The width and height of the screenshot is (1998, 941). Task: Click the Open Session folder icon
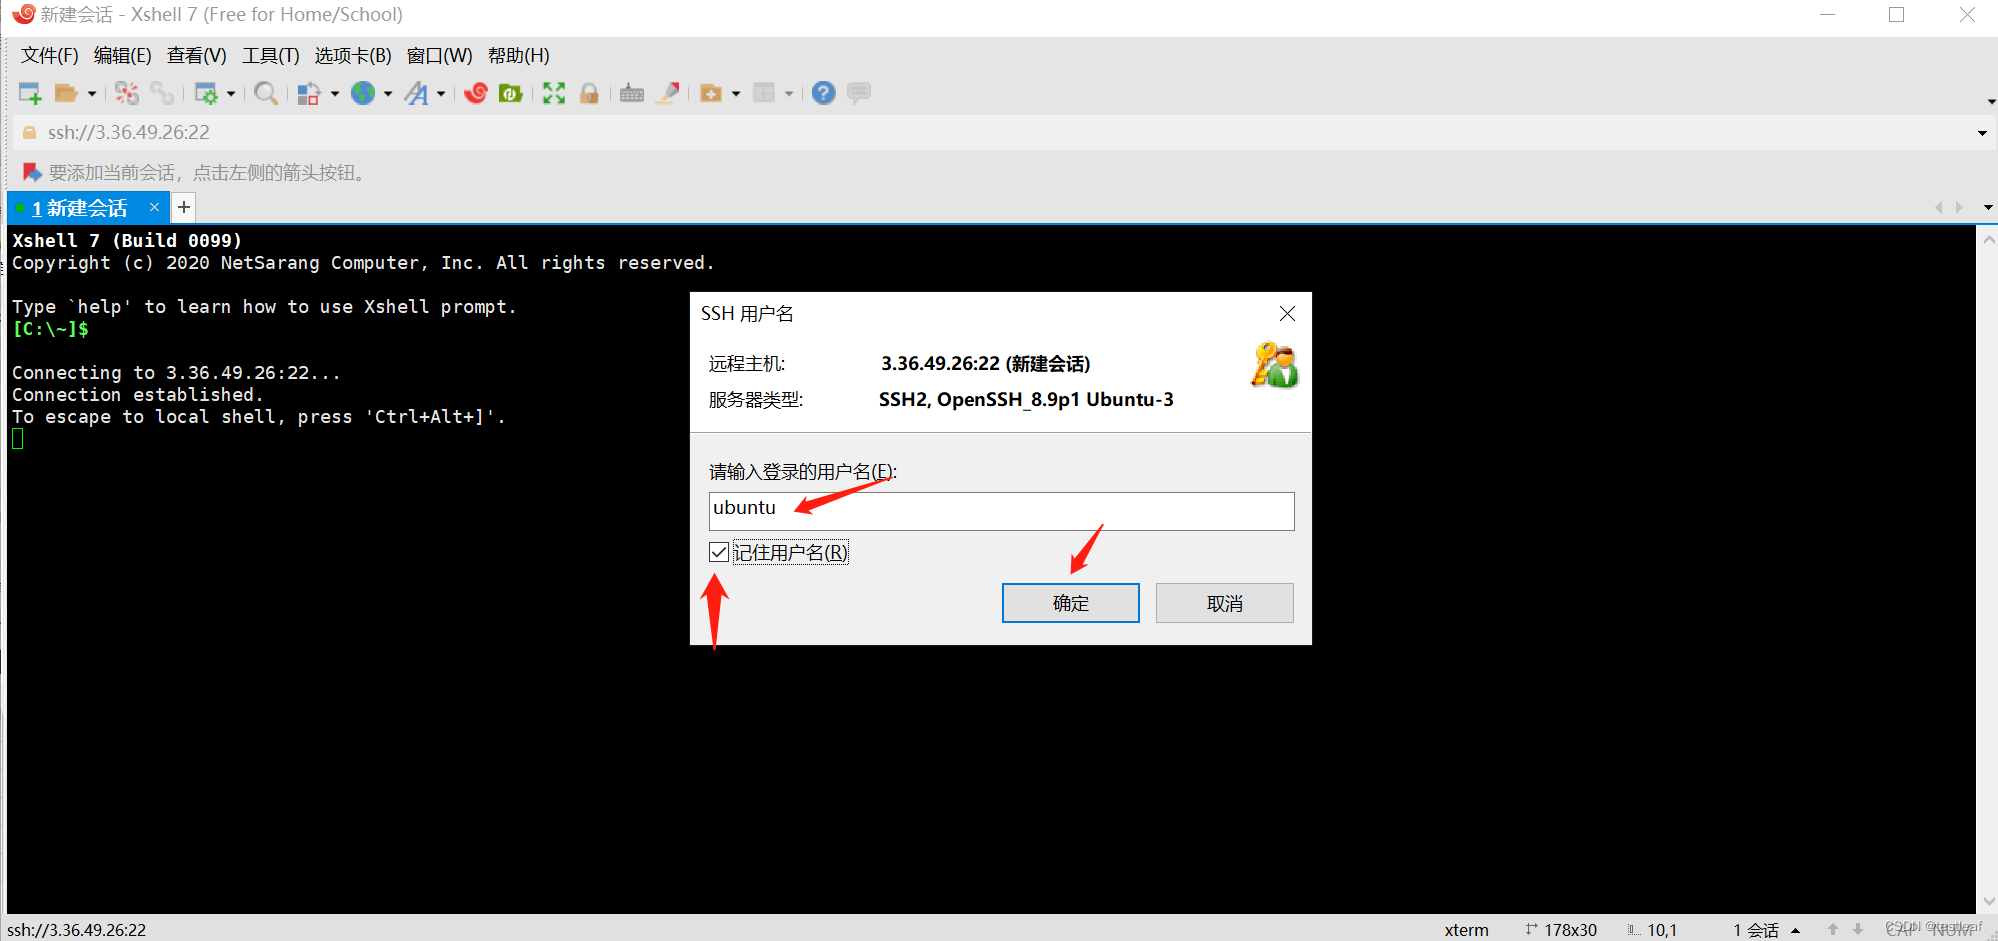tap(66, 93)
